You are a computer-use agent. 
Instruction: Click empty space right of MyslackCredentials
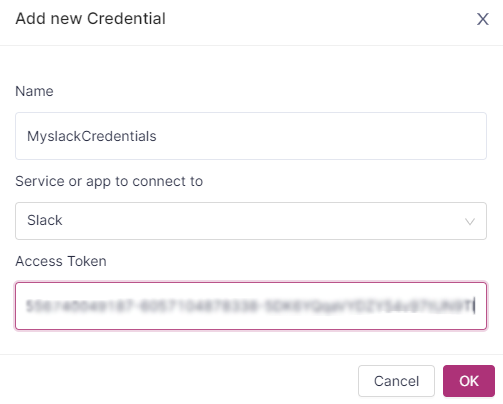click(320, 136)
